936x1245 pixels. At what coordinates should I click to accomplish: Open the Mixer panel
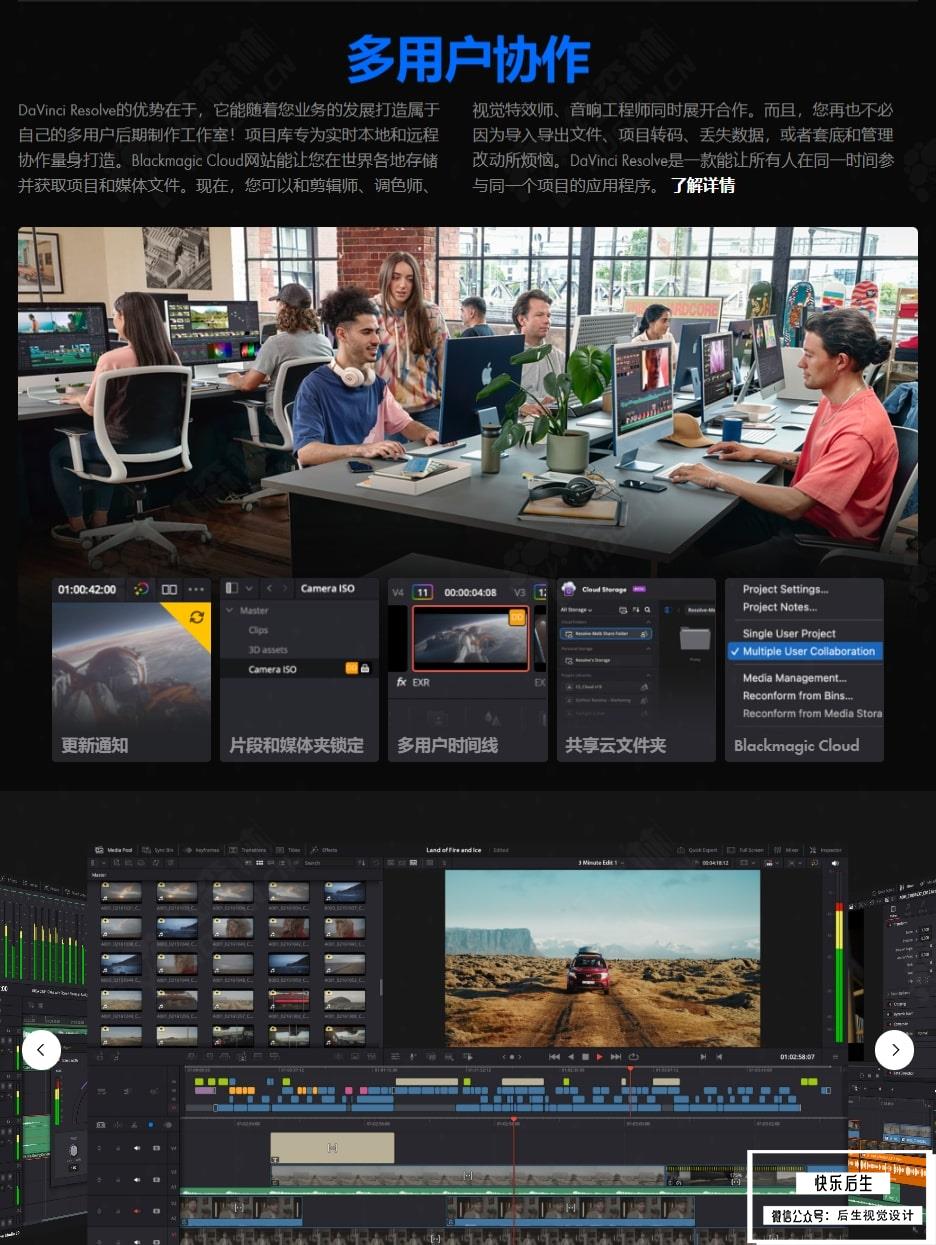coord(786,850)
